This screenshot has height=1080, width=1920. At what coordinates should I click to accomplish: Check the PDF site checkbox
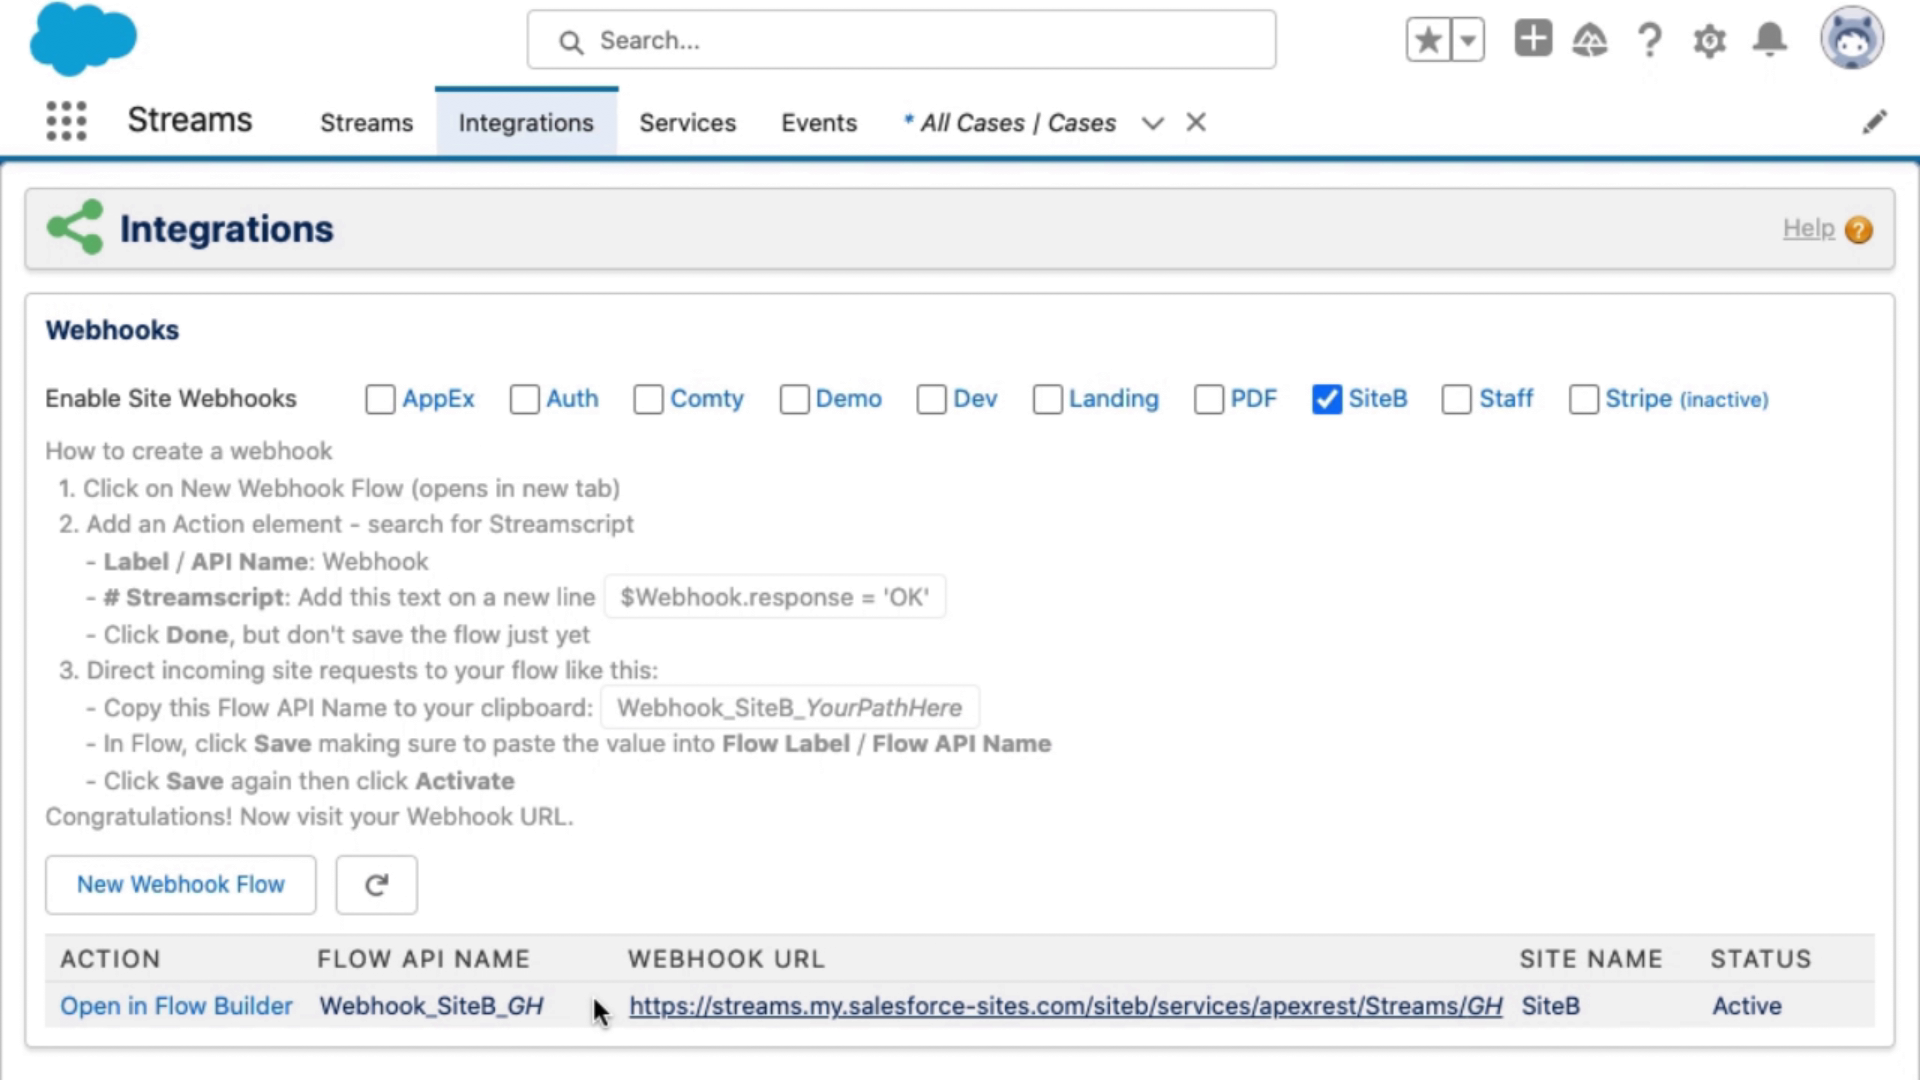point(1209,399)
